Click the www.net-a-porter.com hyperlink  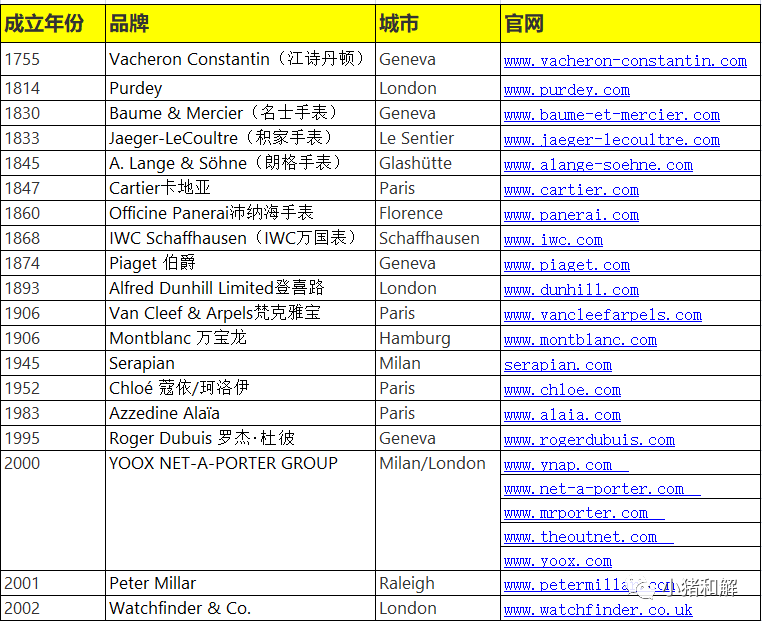coord(602,489)
